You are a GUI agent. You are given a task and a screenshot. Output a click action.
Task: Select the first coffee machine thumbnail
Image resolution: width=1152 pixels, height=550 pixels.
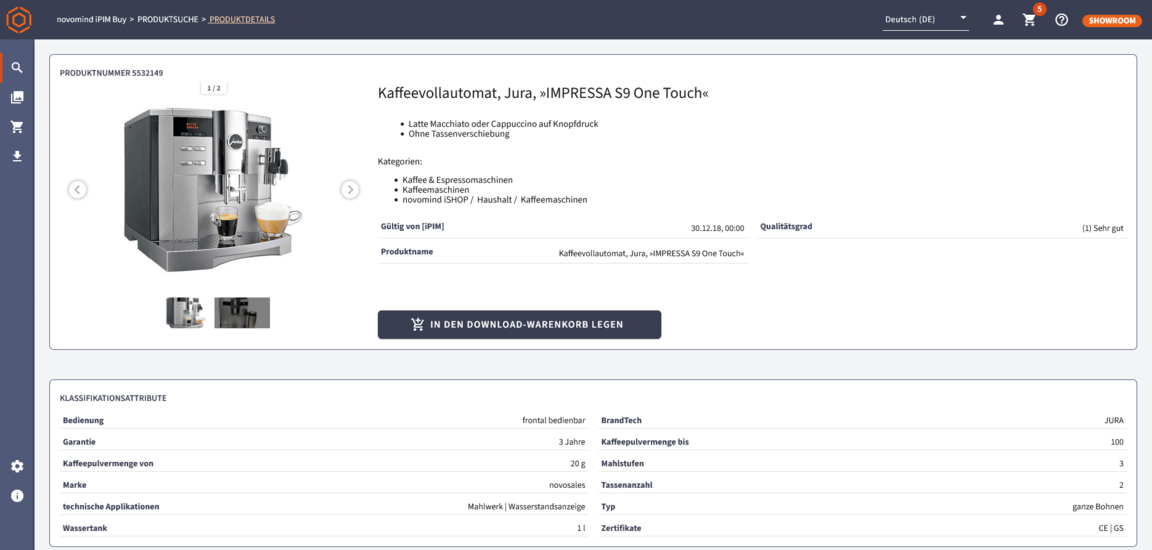[x=185, y=312]
